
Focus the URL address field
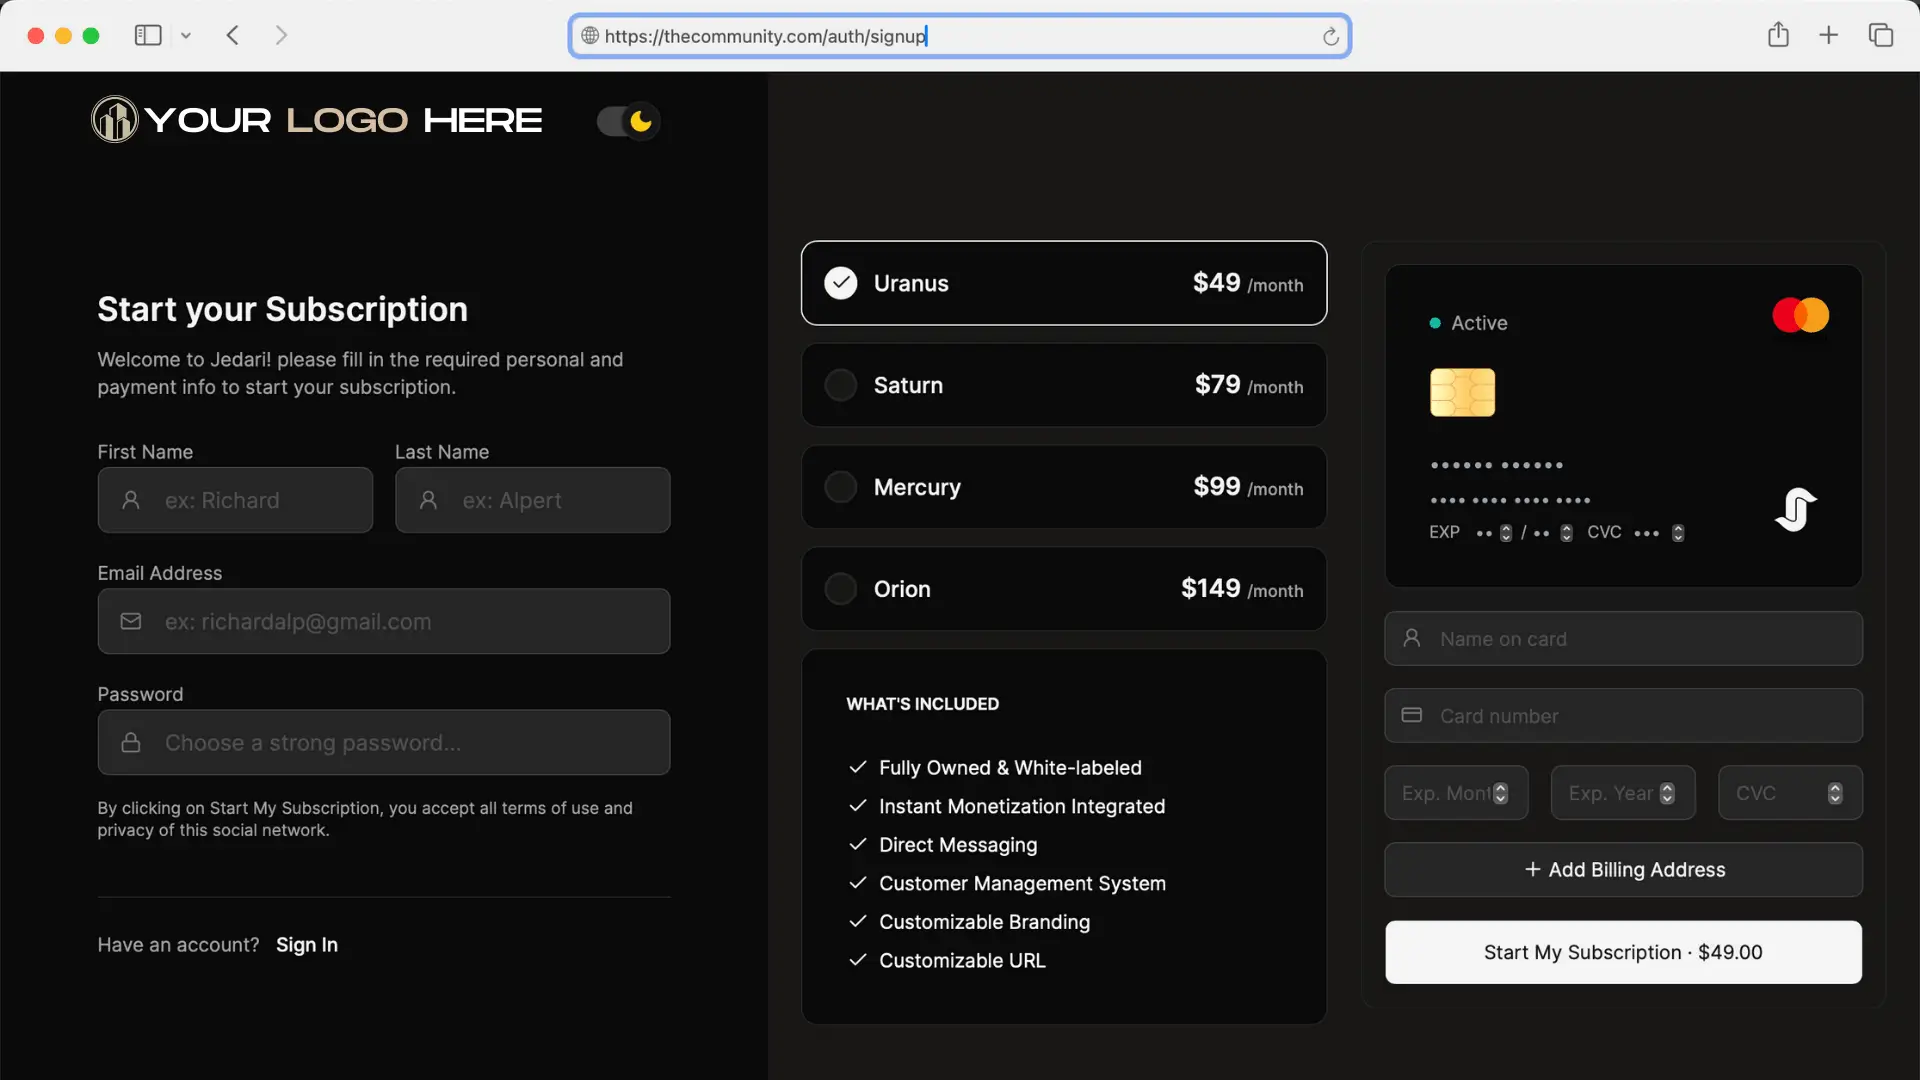pyautogui.click(x=960, y=36)
